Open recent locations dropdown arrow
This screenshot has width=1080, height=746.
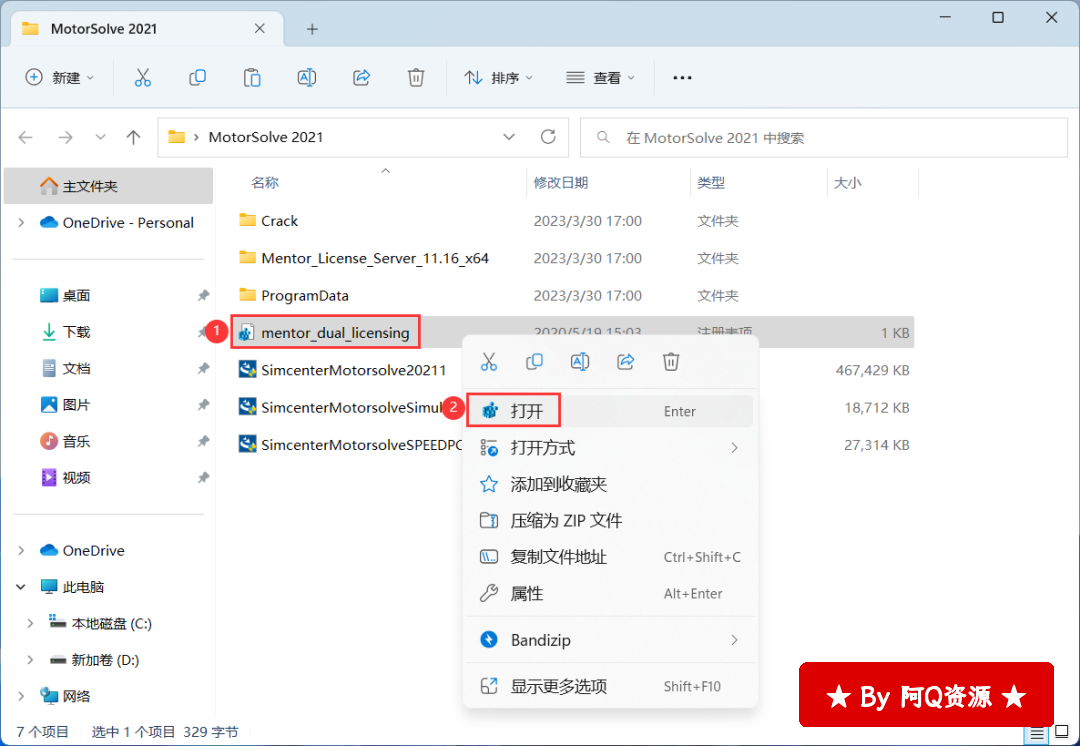click(101, 137)
